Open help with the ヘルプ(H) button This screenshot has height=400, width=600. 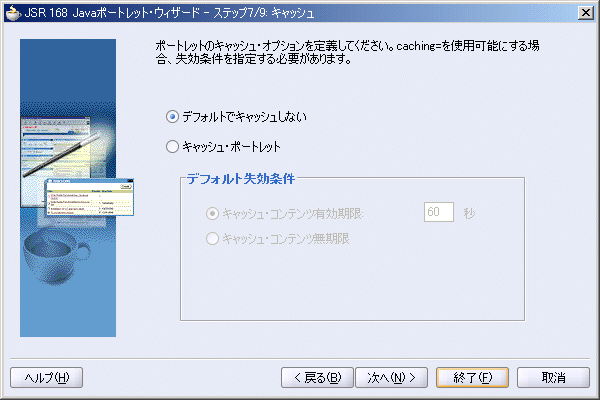(46, 378)
